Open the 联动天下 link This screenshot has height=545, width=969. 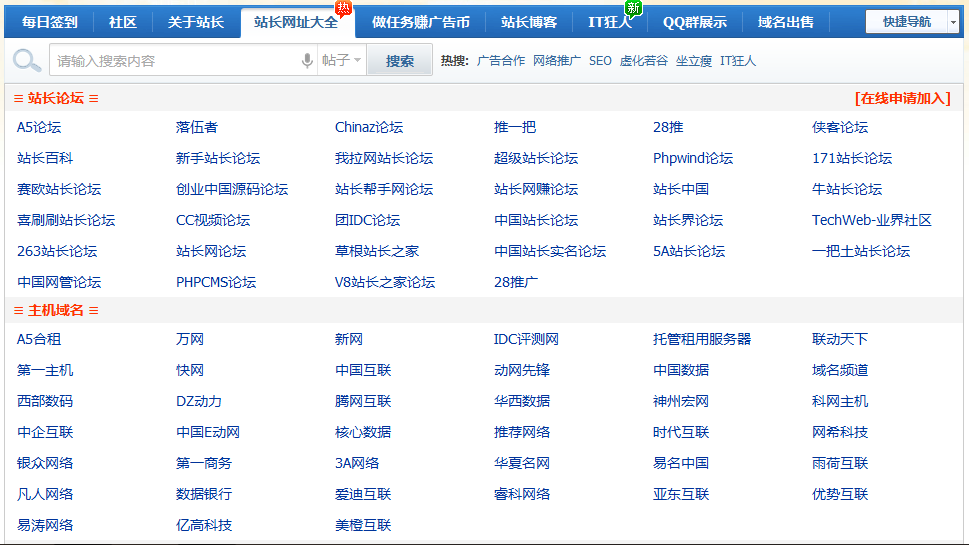point(840,339)
